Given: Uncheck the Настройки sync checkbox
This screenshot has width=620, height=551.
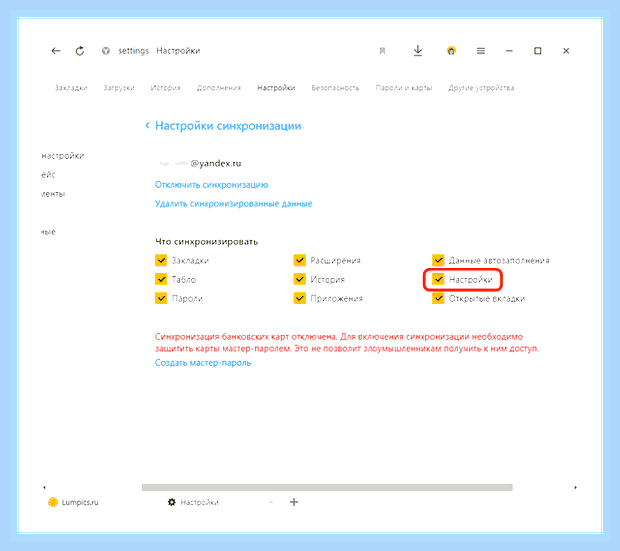Looking at the screenshot, I should click(x=438, y=279).
